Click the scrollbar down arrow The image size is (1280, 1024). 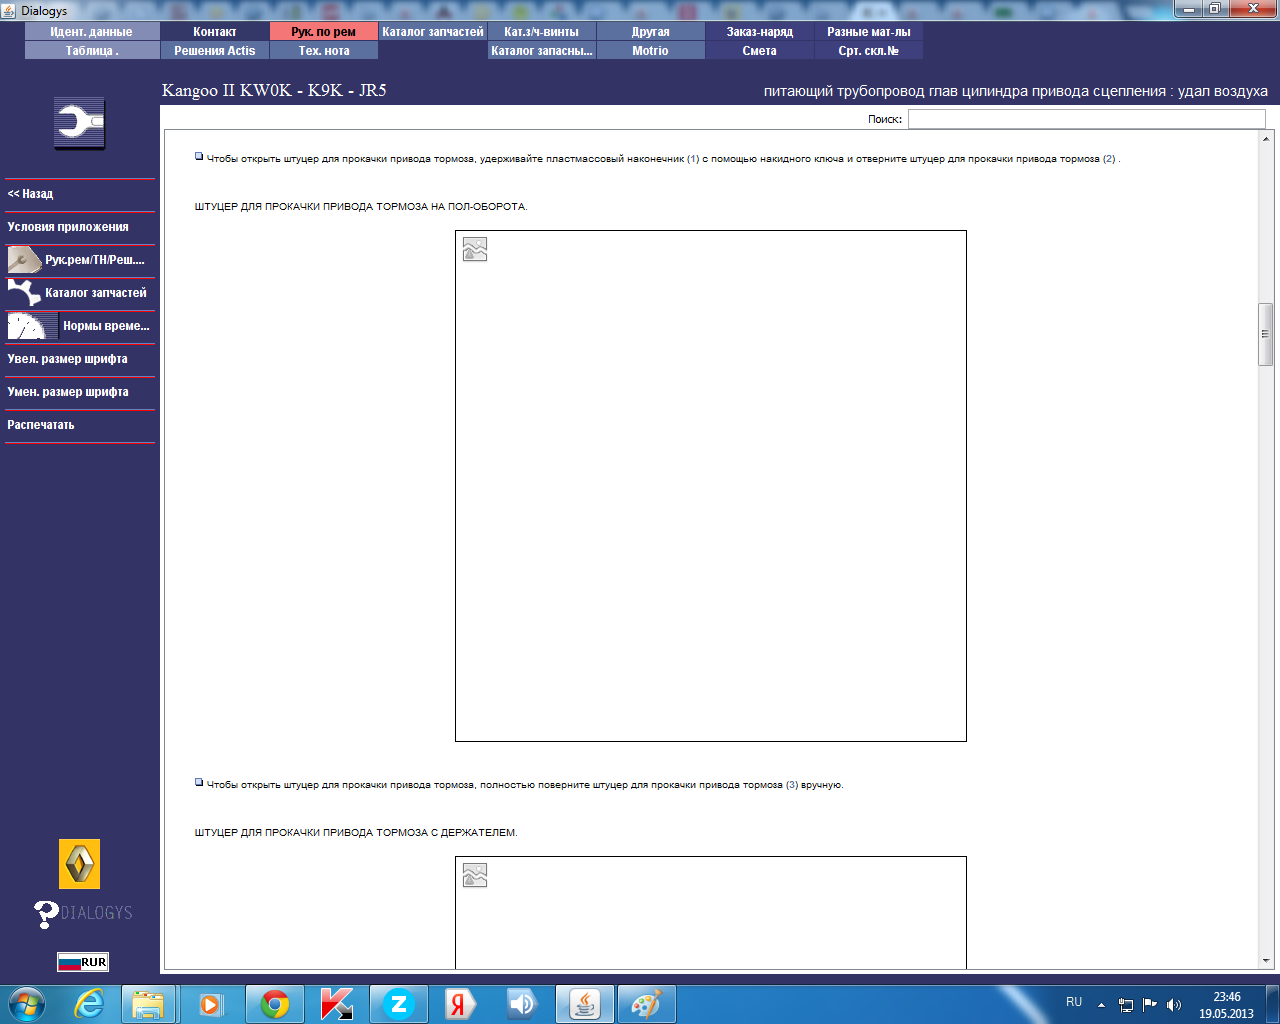(1265, 960)
